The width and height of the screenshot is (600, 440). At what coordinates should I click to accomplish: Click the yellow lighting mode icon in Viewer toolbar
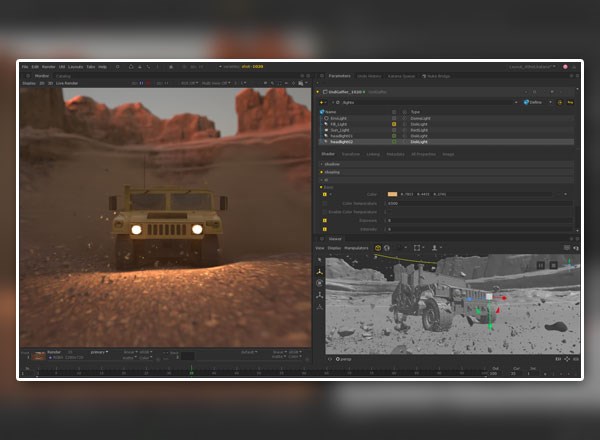379,247
